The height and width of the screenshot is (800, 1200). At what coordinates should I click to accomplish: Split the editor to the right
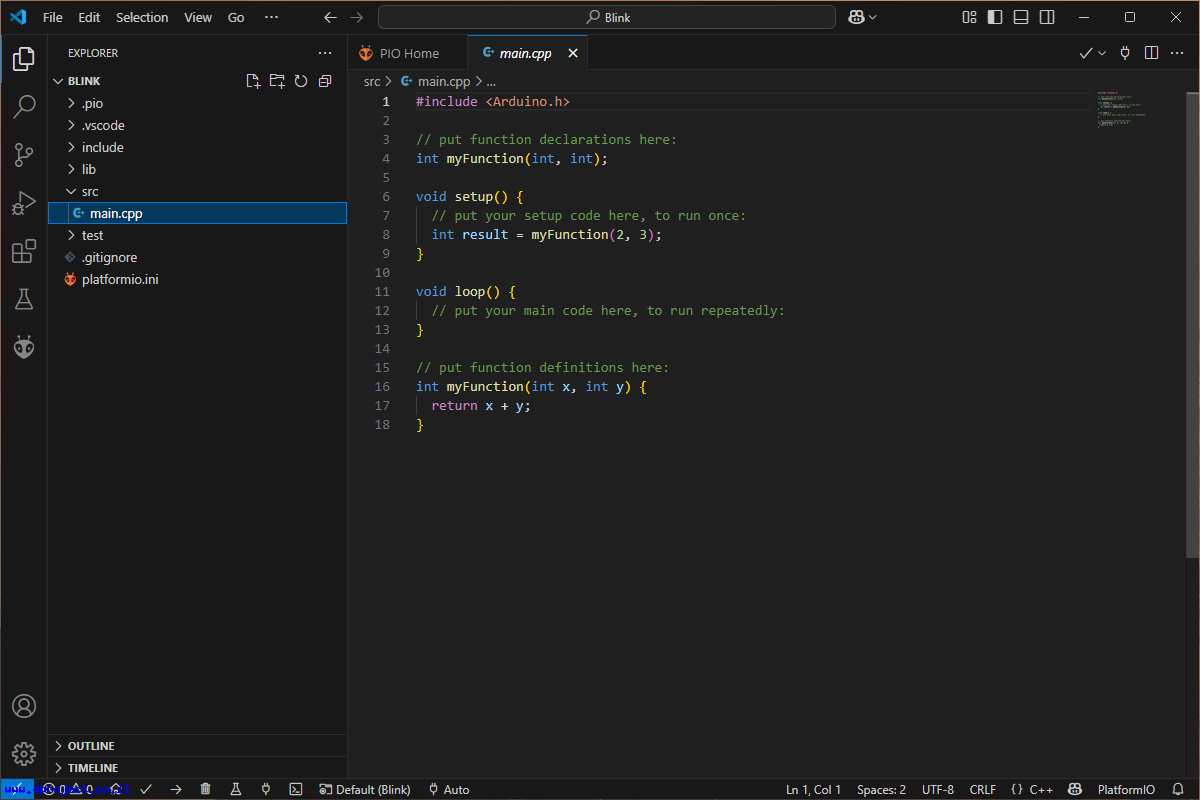tap(1152, 53)
